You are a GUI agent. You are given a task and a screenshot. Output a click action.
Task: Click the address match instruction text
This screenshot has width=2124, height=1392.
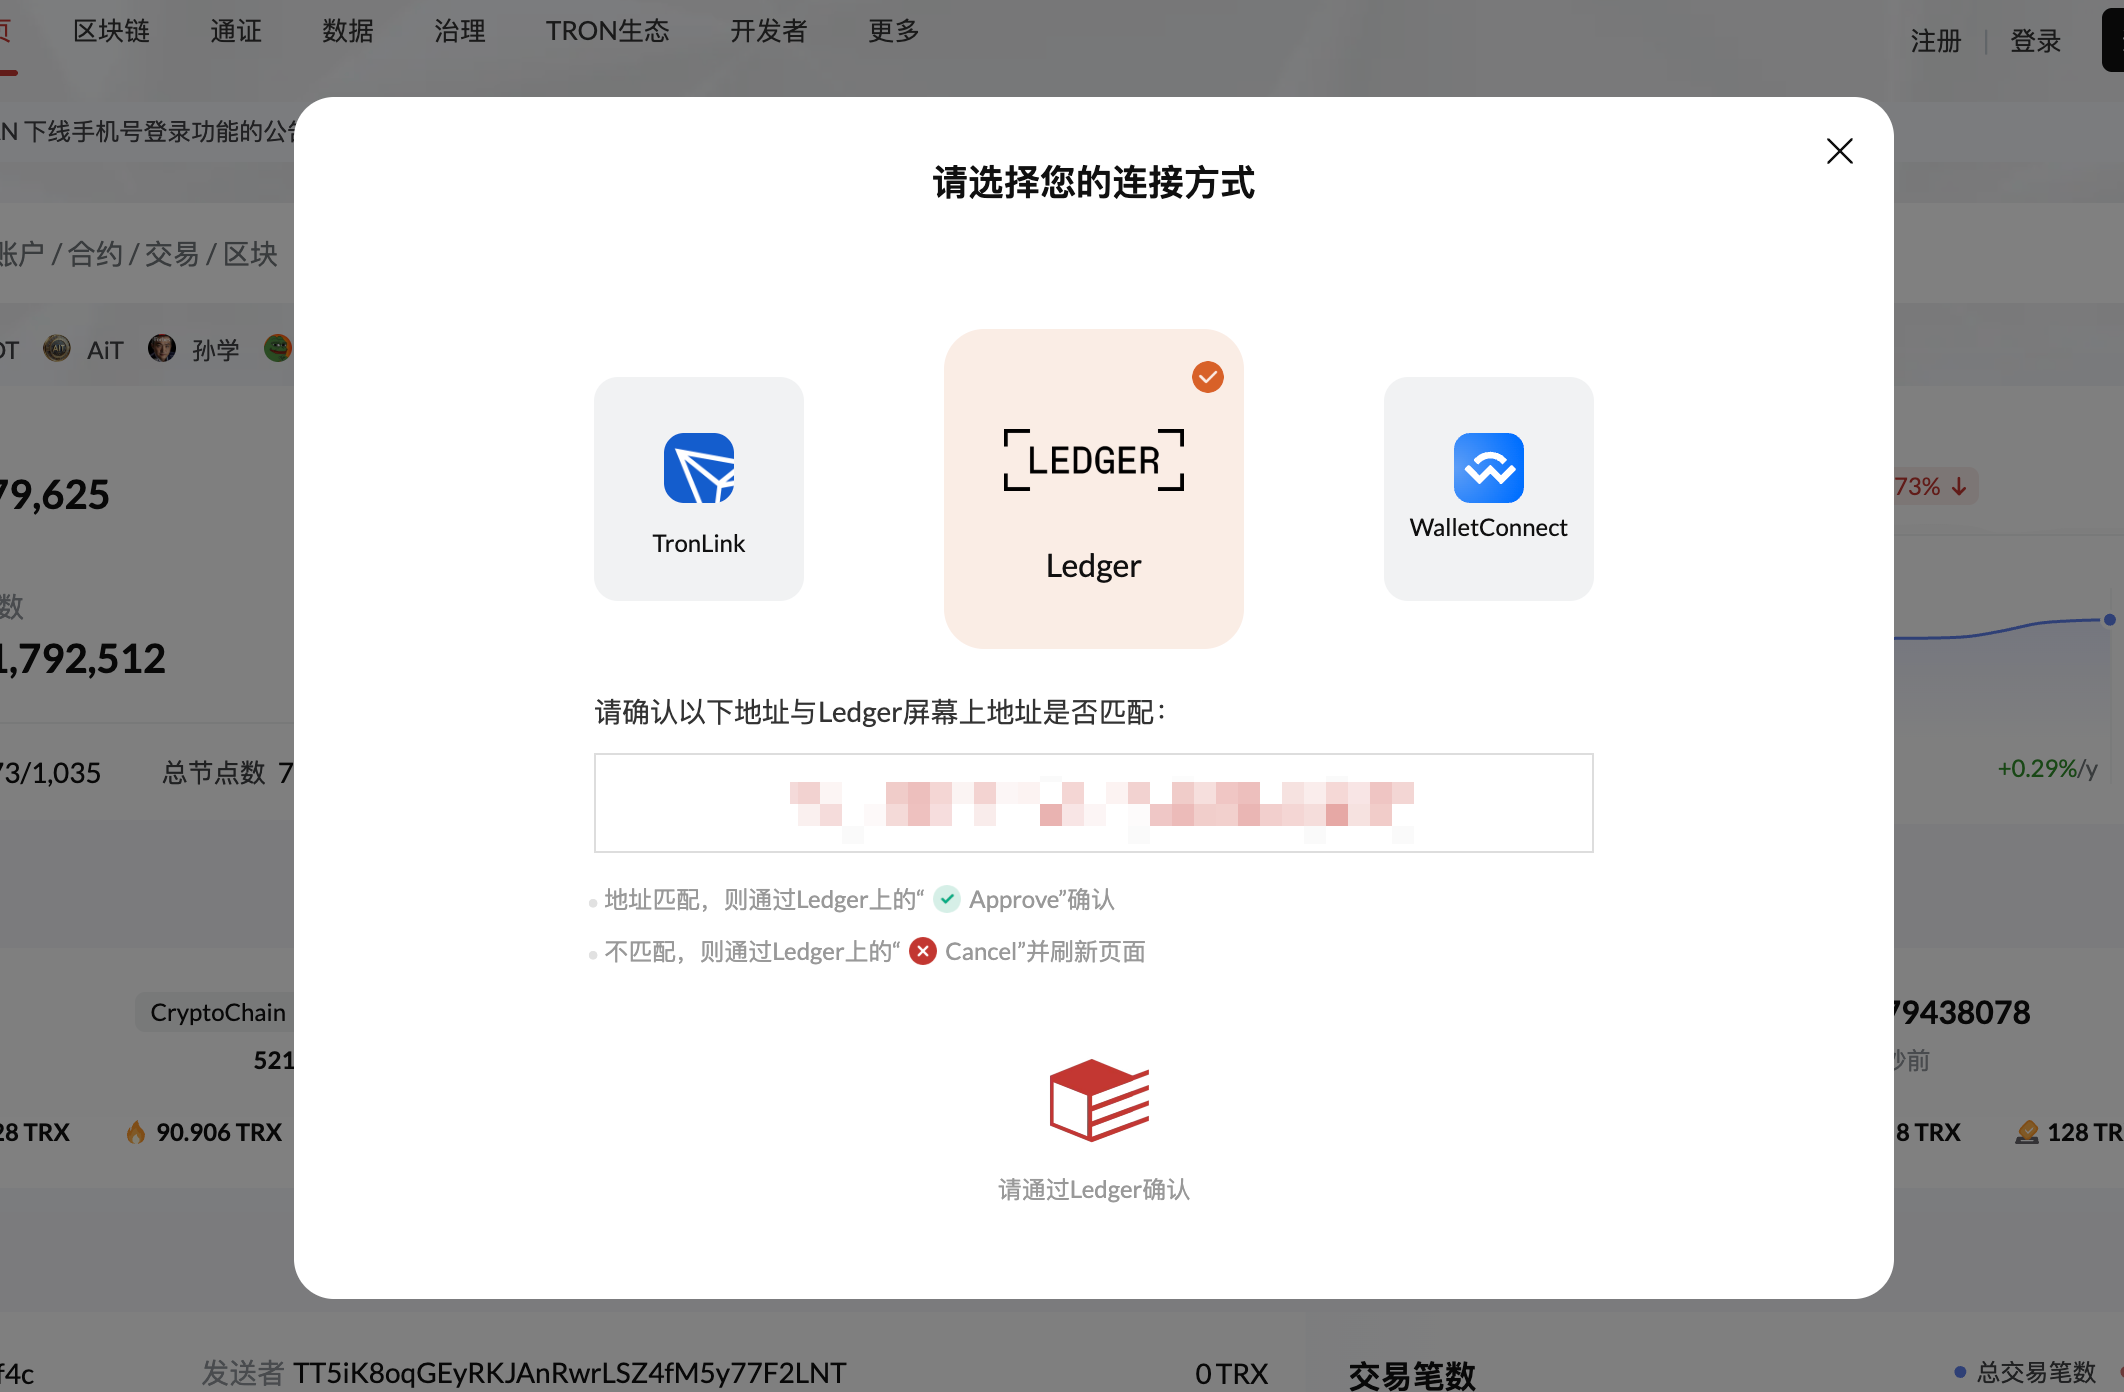[x=859, y=899]
